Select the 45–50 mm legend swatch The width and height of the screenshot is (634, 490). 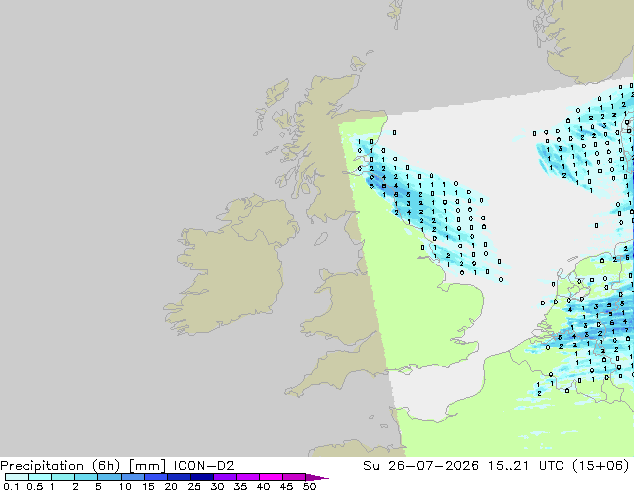(294, 477)
